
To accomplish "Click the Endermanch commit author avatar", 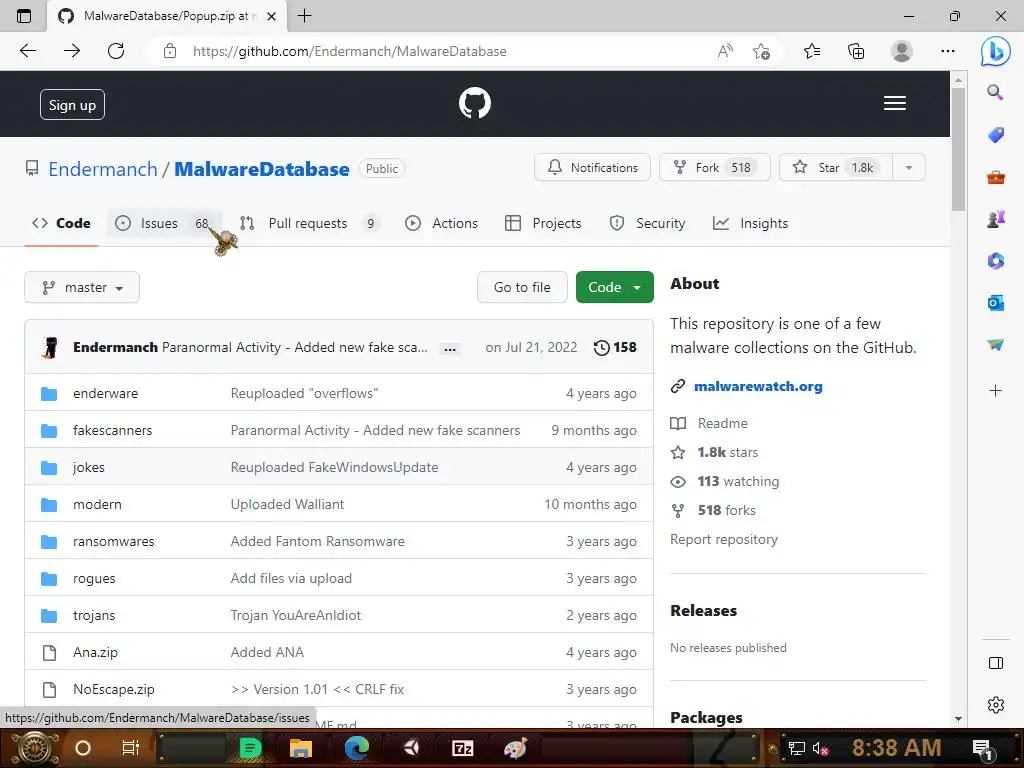I will [x=50, y=347].
